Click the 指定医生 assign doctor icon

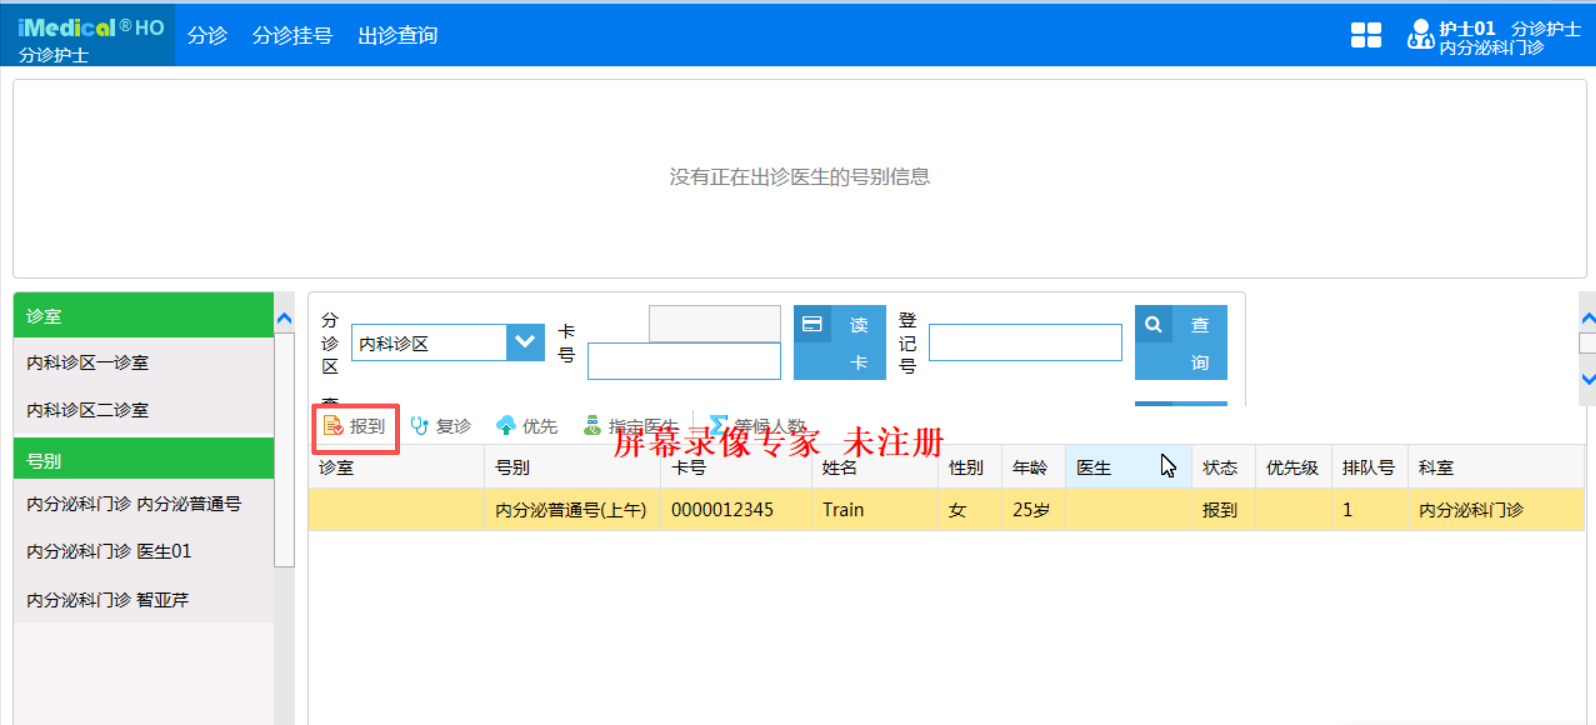(593, 427)
